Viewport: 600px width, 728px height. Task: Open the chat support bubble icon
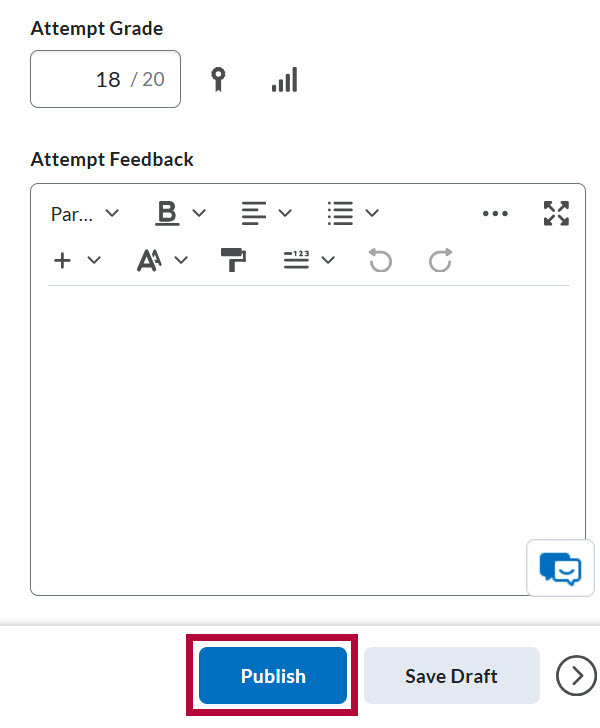560,568
